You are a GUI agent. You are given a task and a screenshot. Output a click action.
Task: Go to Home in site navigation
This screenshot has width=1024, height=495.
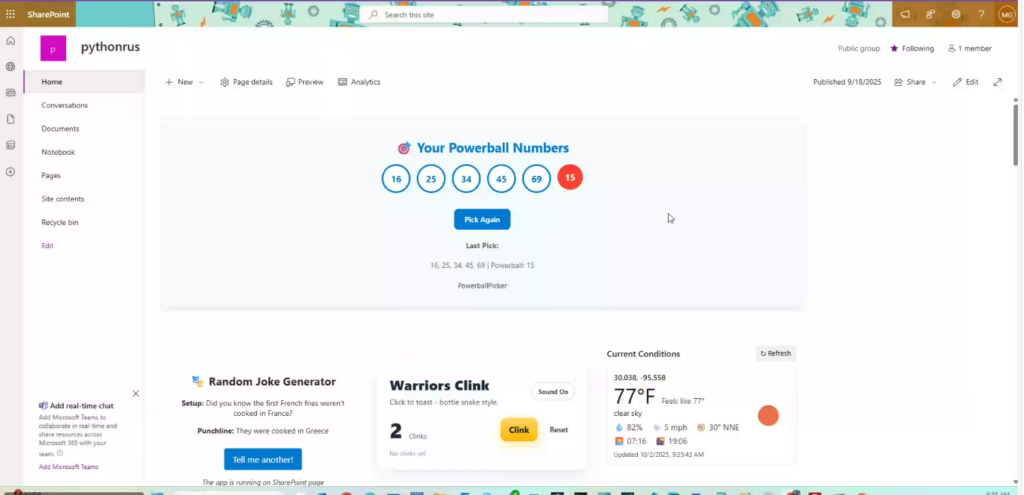pos(84,82)
